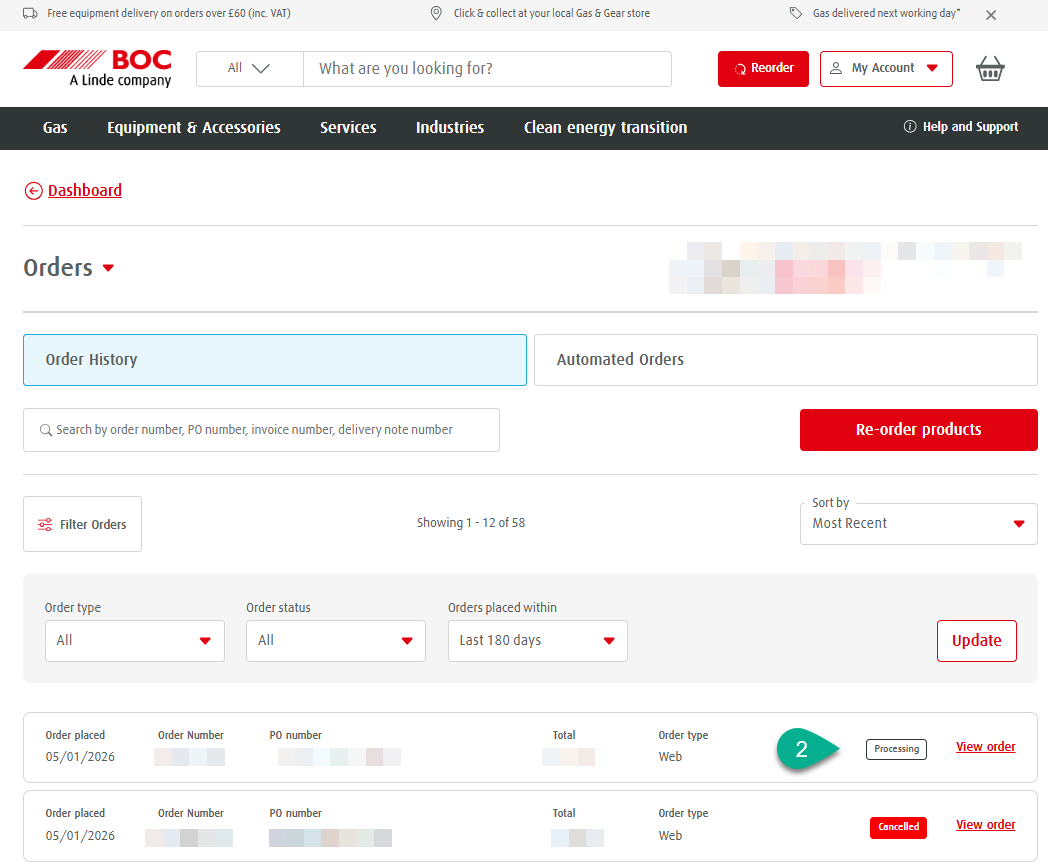This screenshot has height=868, width=1048.
Task: View order details for the cancelled order
Action: (985, 824)
